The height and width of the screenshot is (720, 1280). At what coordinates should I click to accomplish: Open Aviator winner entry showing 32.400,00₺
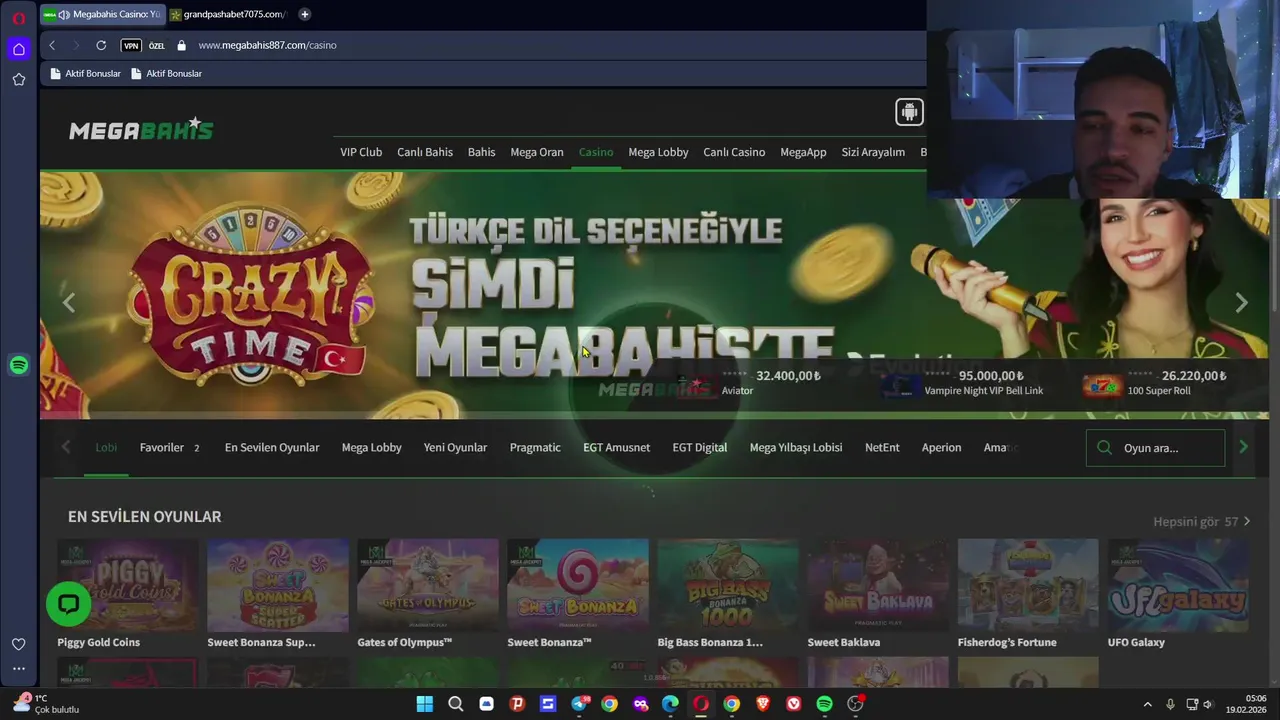pos(750,383)
